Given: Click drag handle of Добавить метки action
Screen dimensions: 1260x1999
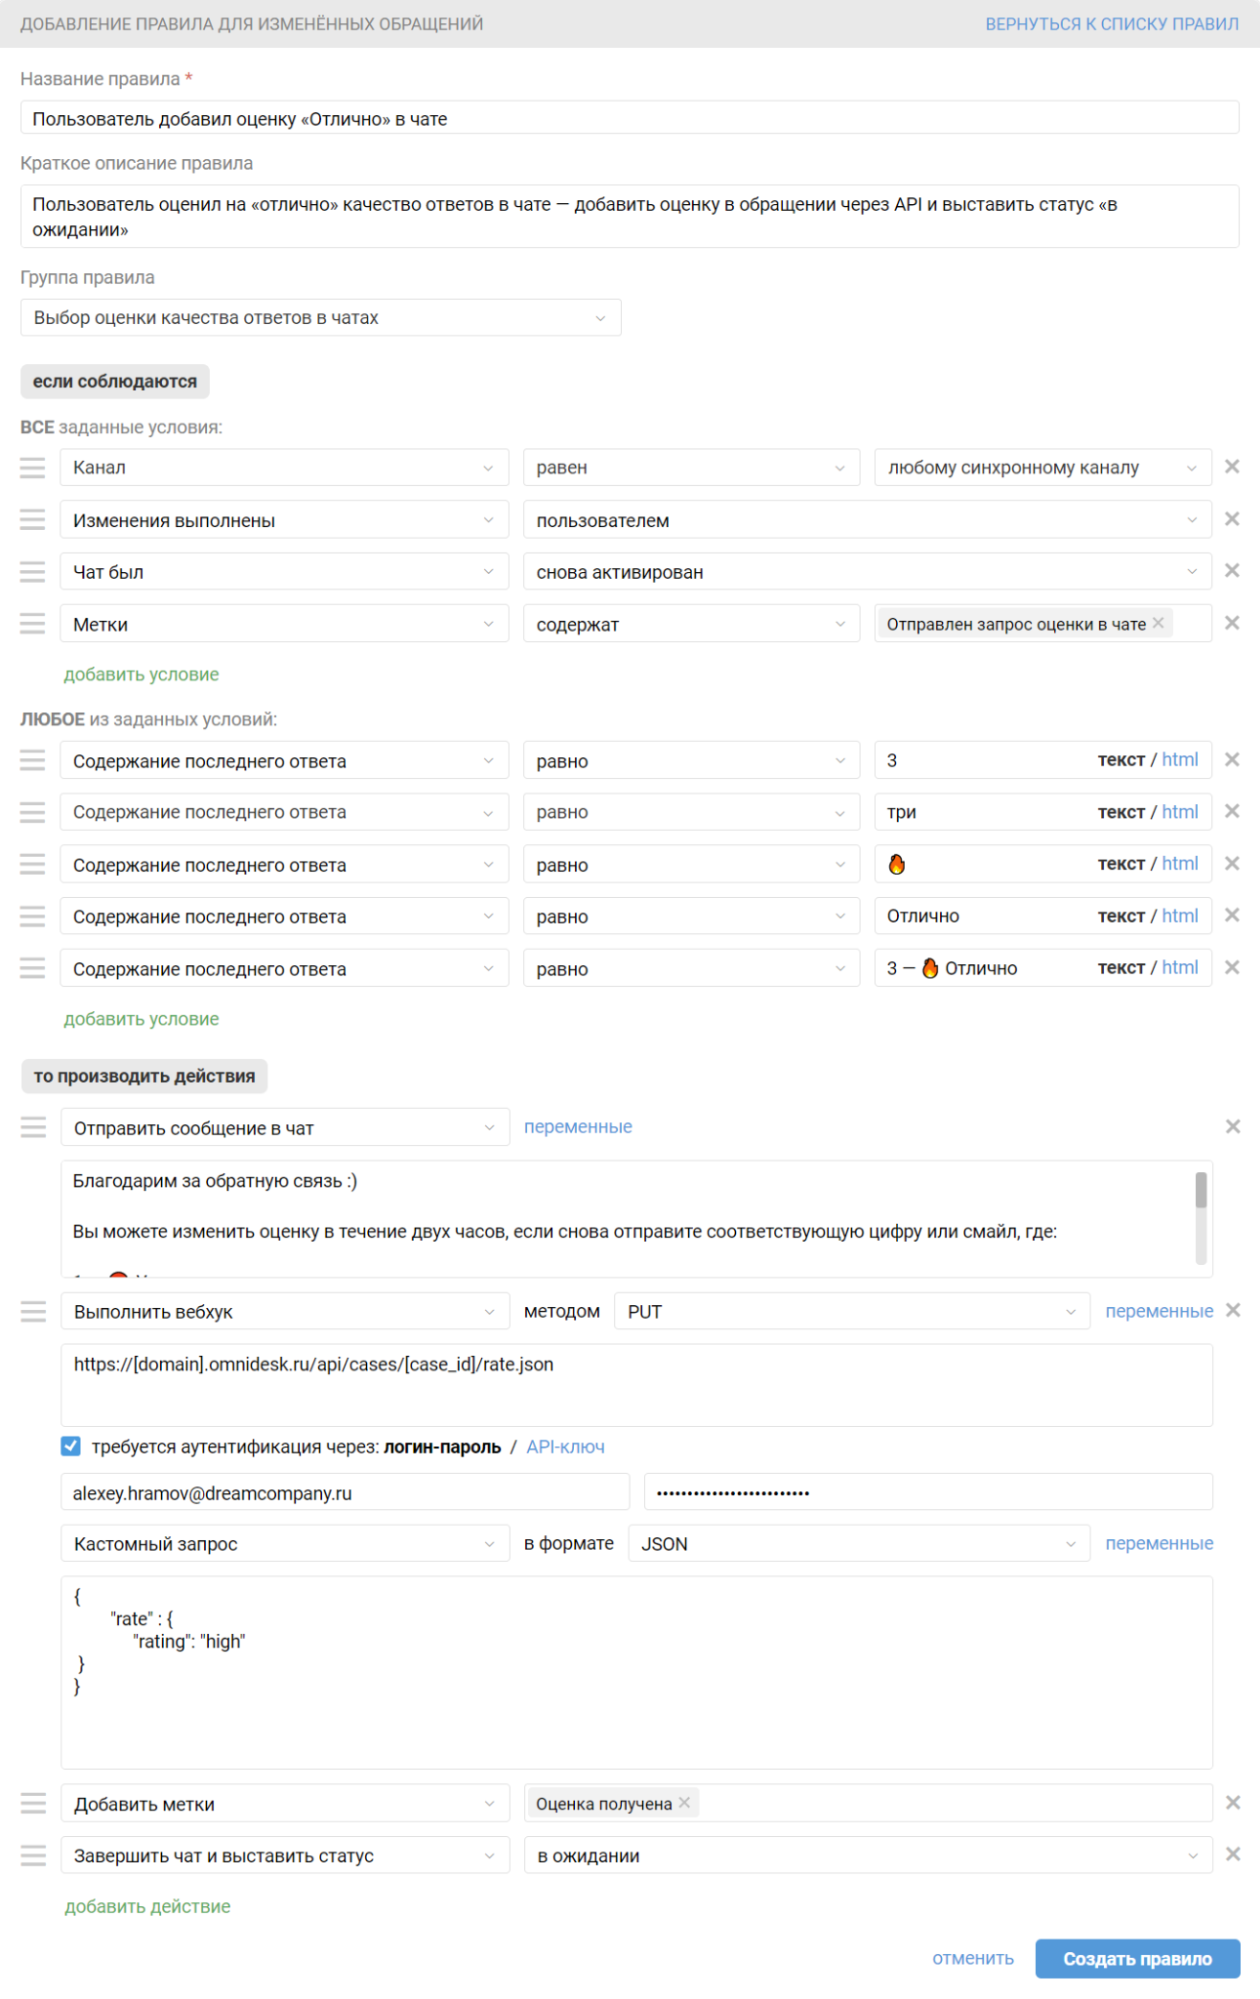Looking at the screenshot, I should (33, 1802).
